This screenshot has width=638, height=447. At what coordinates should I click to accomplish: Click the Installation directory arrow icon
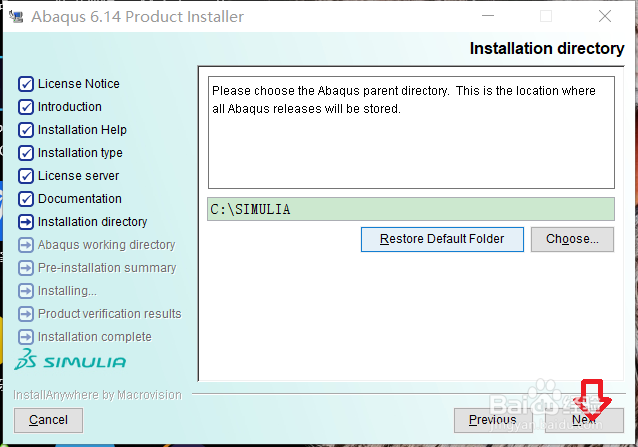[26, 222]
